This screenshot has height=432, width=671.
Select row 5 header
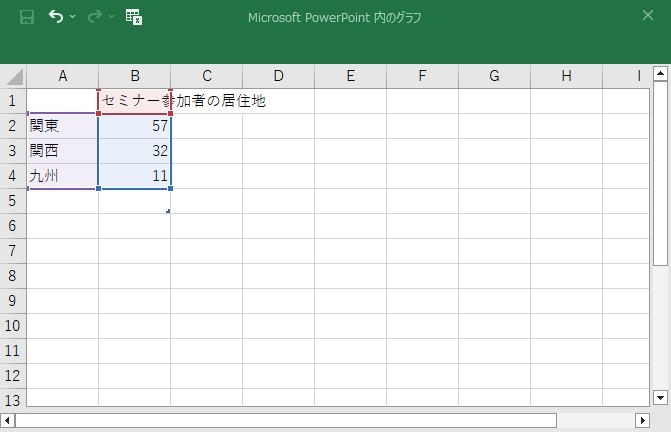(x=13, y=201)
